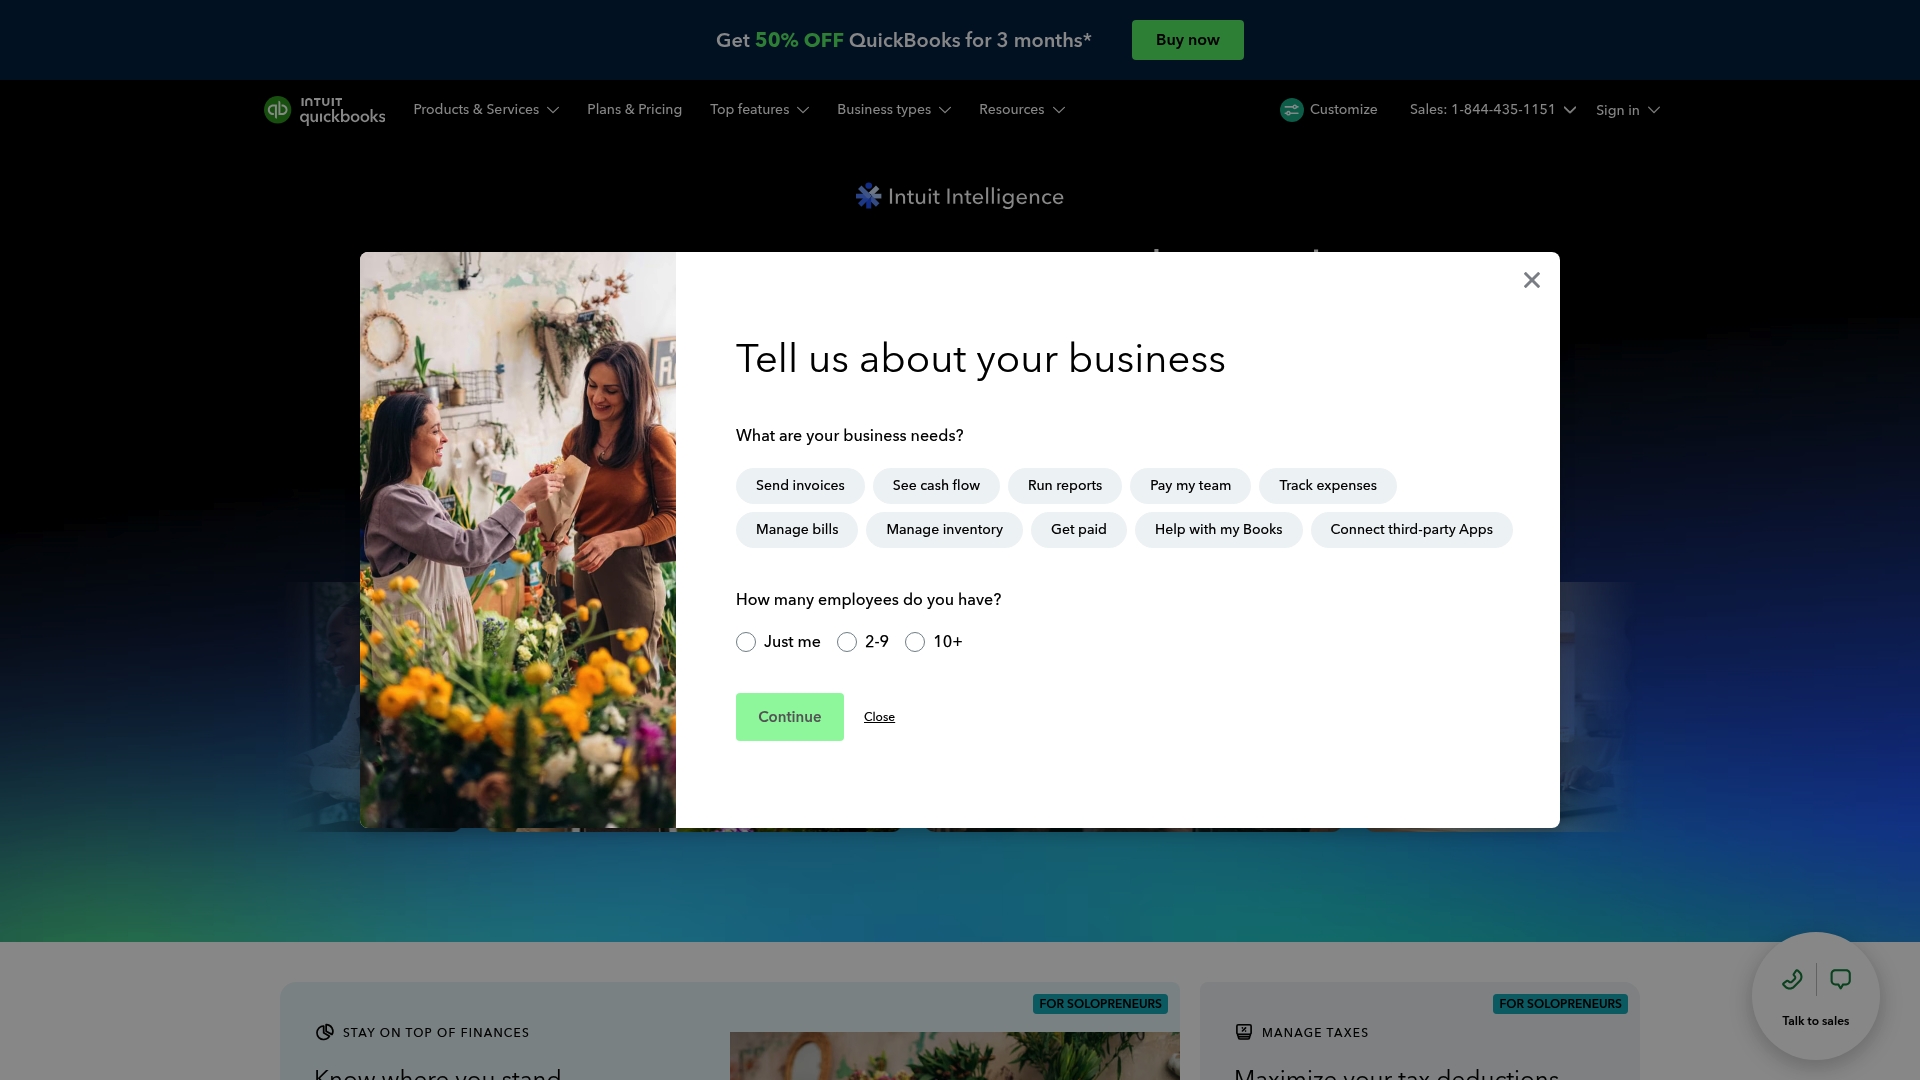The image size is (1920, 1080).
Task: Toggle the Track expenses chip
Action: (x=1328, y=486)
